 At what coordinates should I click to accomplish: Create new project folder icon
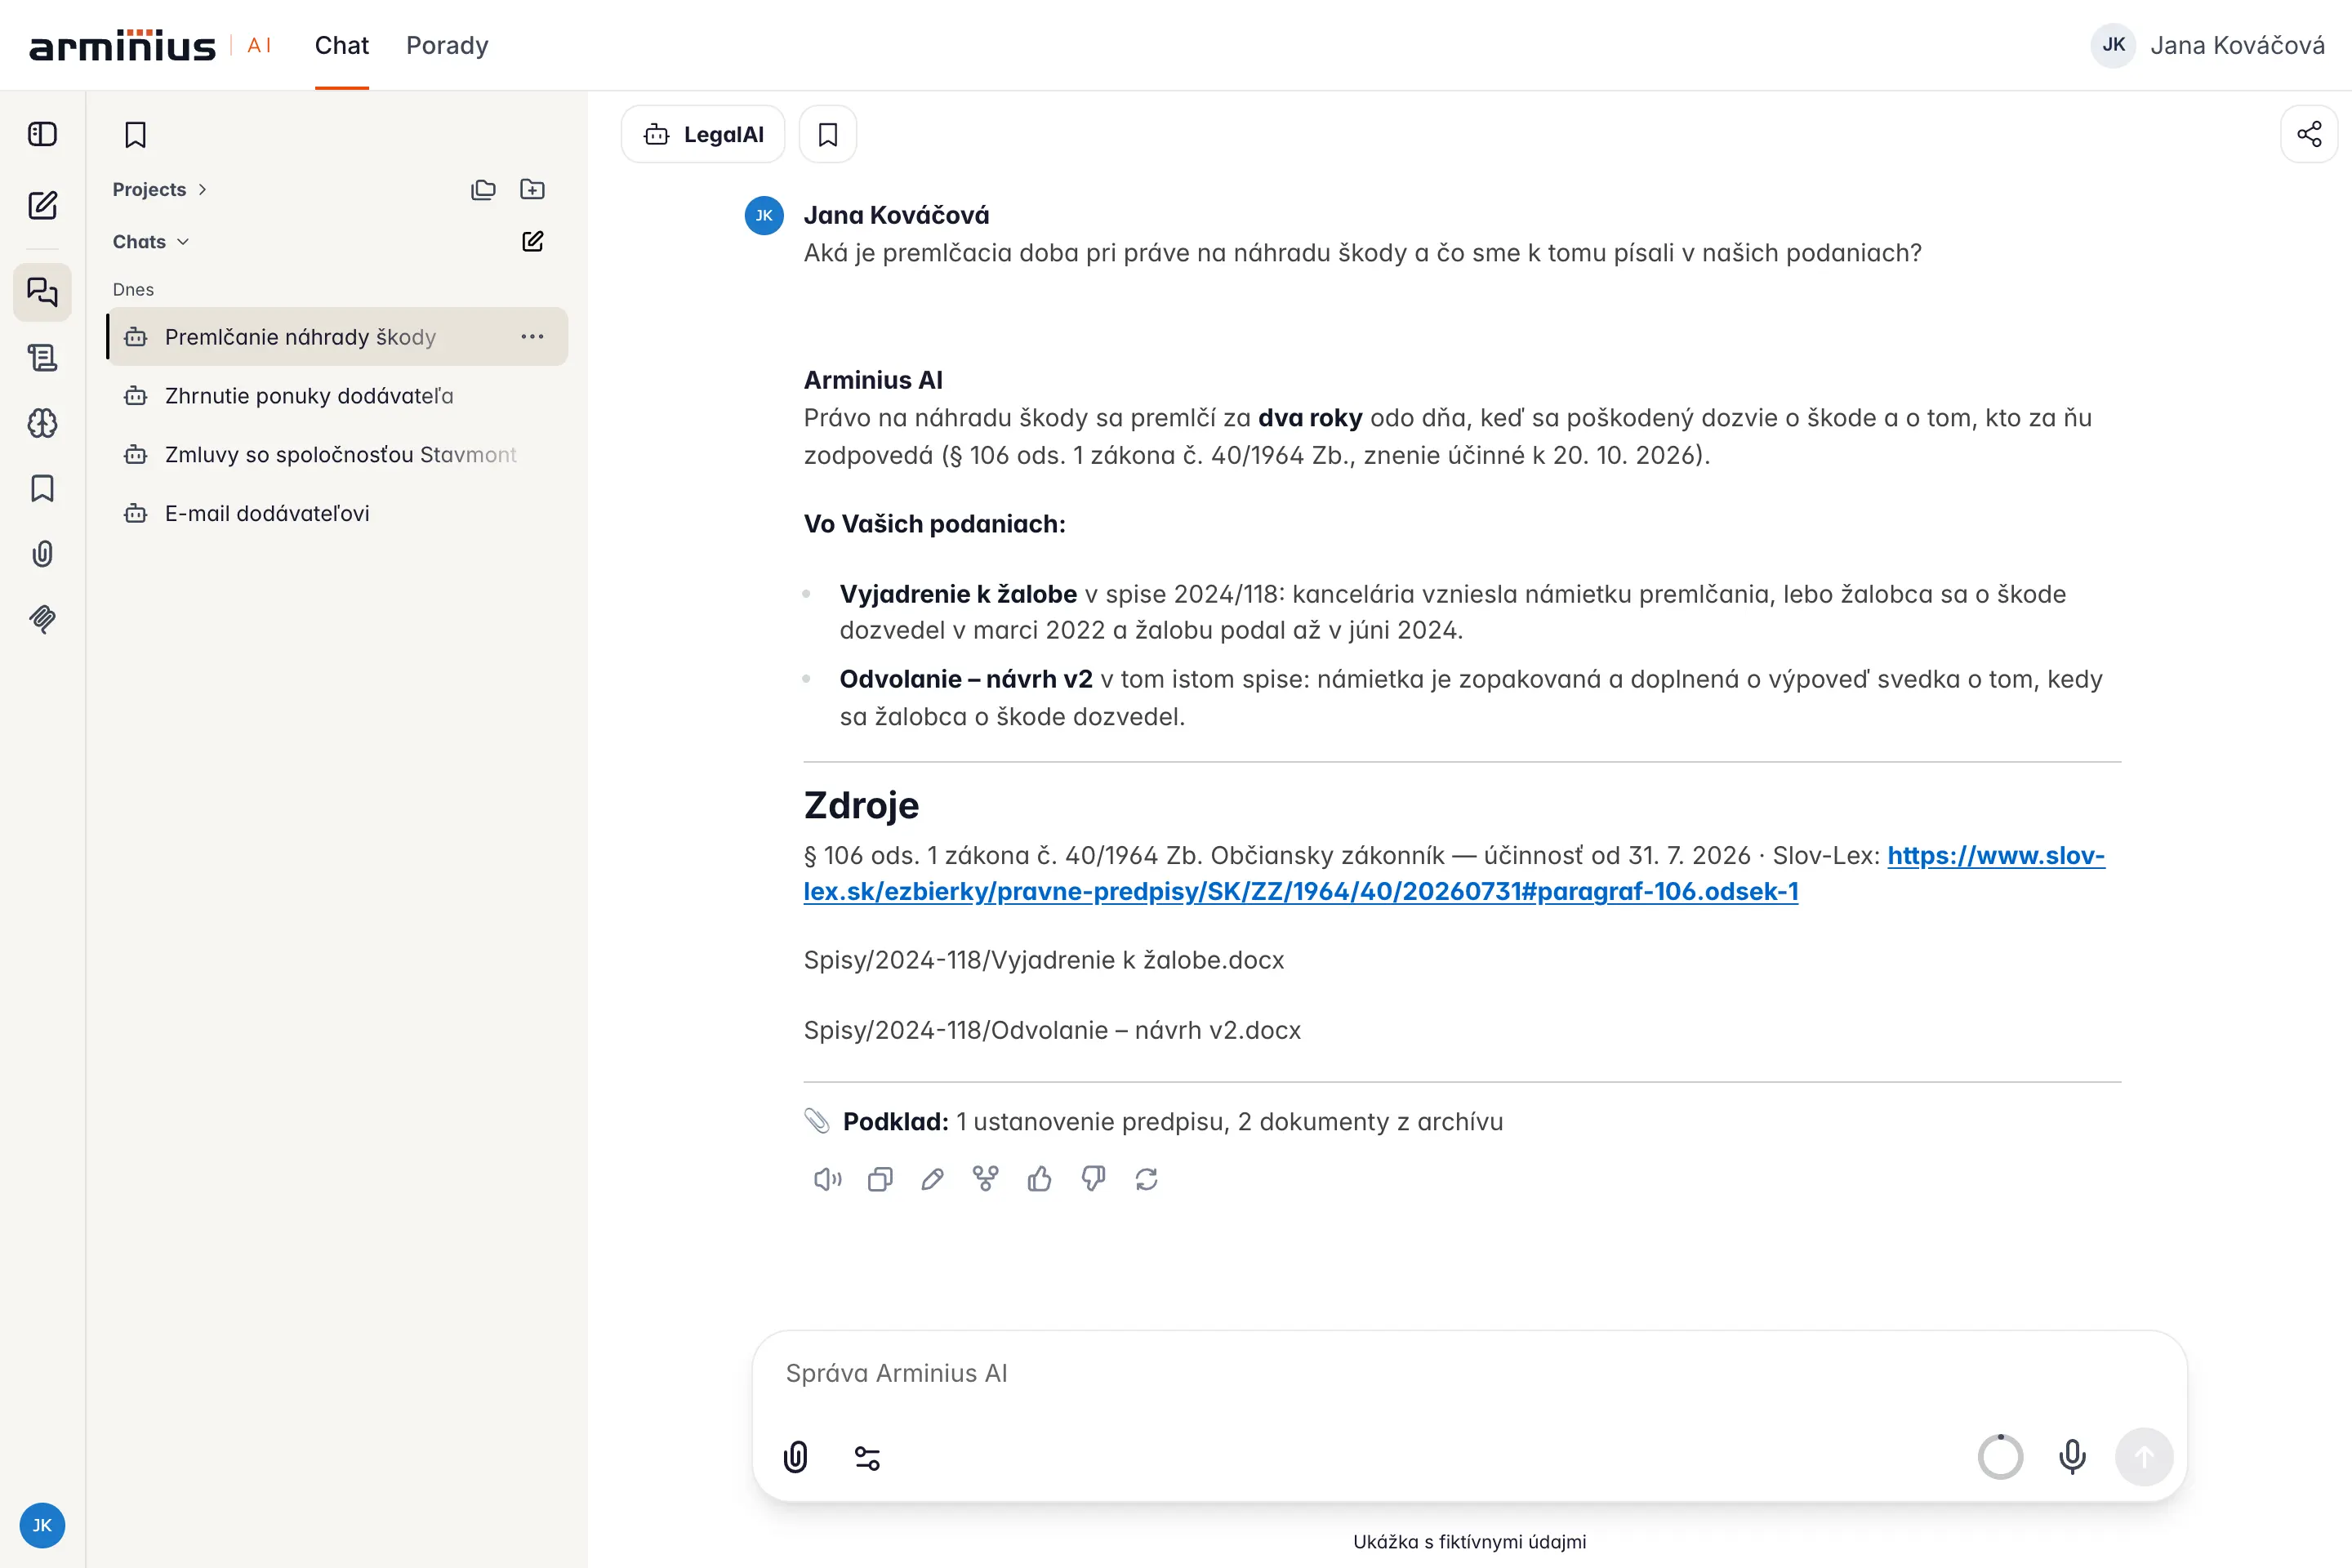pyautogui.click(x=532, y=189)
